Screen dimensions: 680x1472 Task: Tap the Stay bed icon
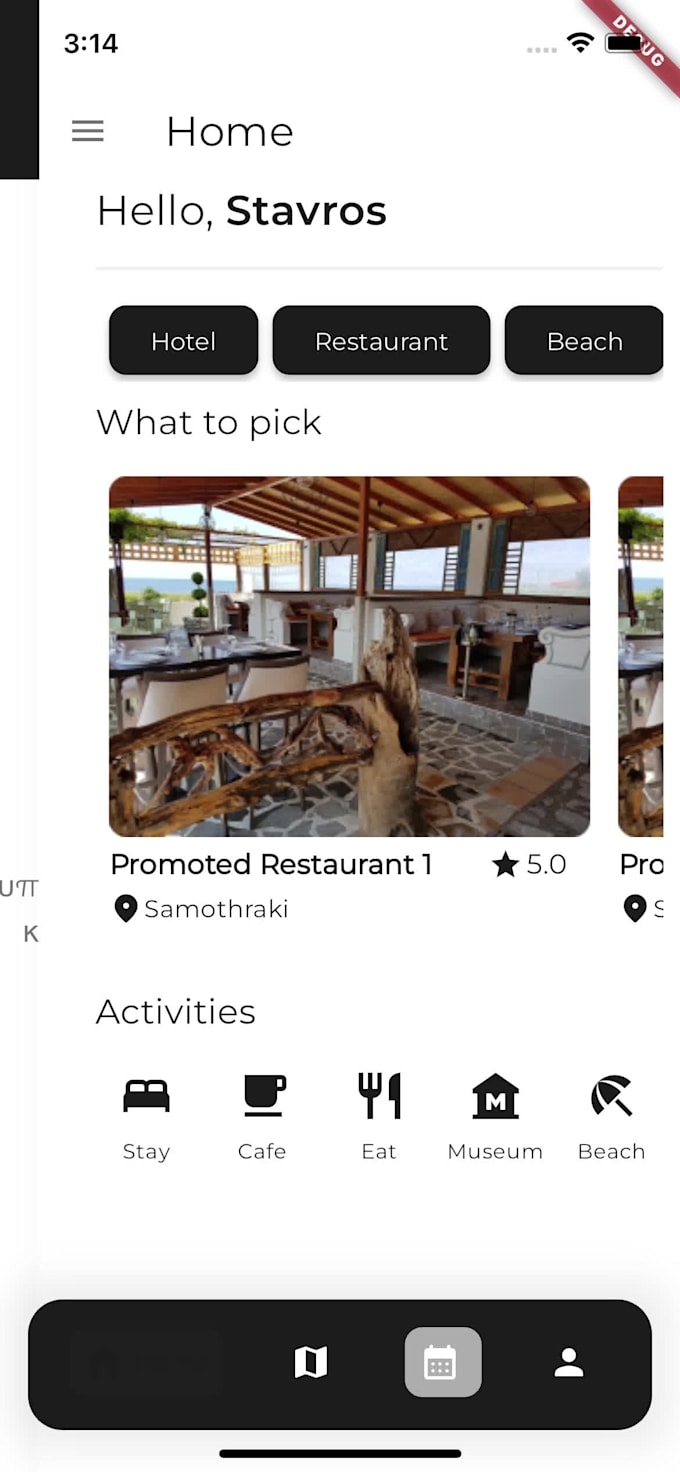click(x=146, y=1096)
